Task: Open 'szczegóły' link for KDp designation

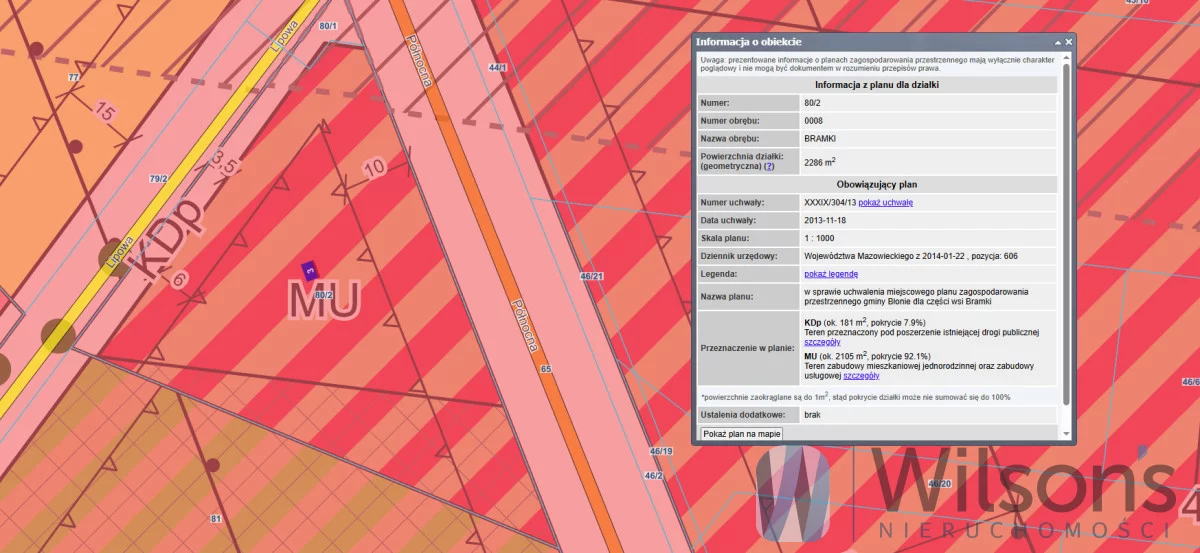Action: click(x=823, y=341)
